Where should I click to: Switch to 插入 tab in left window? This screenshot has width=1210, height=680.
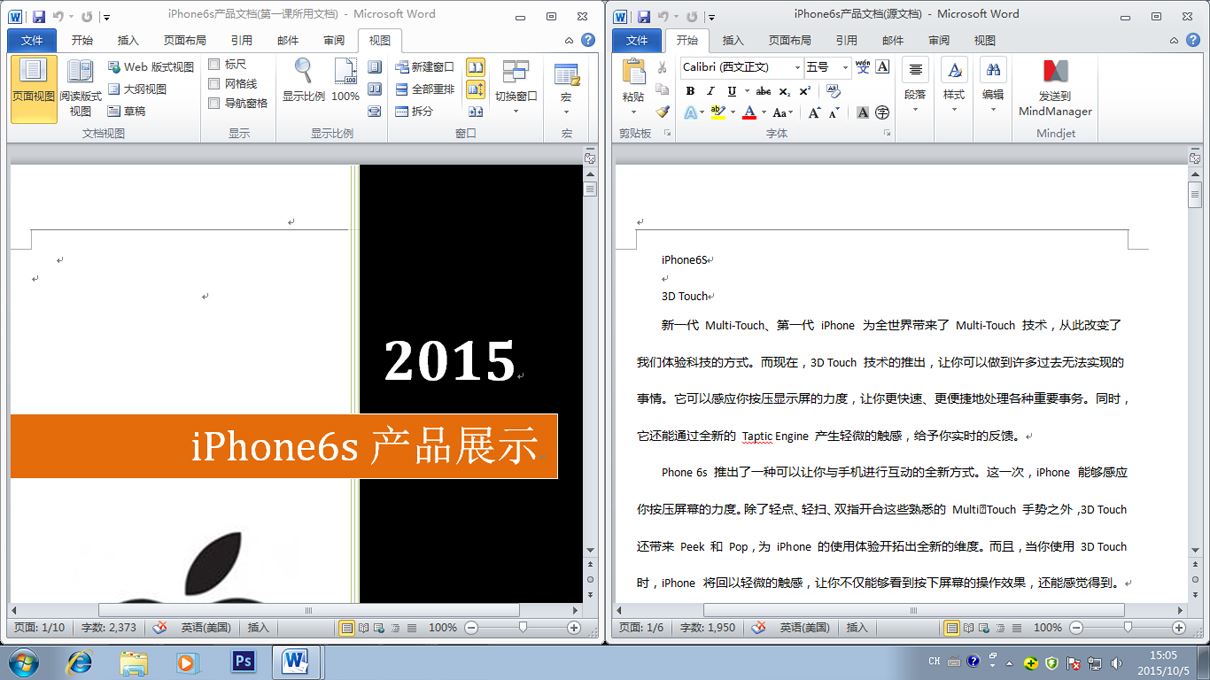128,40
